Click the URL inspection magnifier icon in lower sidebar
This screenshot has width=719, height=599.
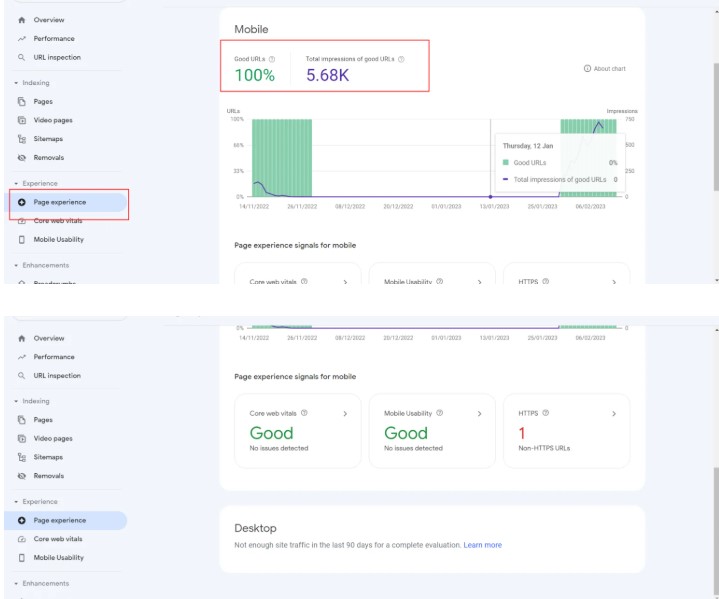click(22, 376)
